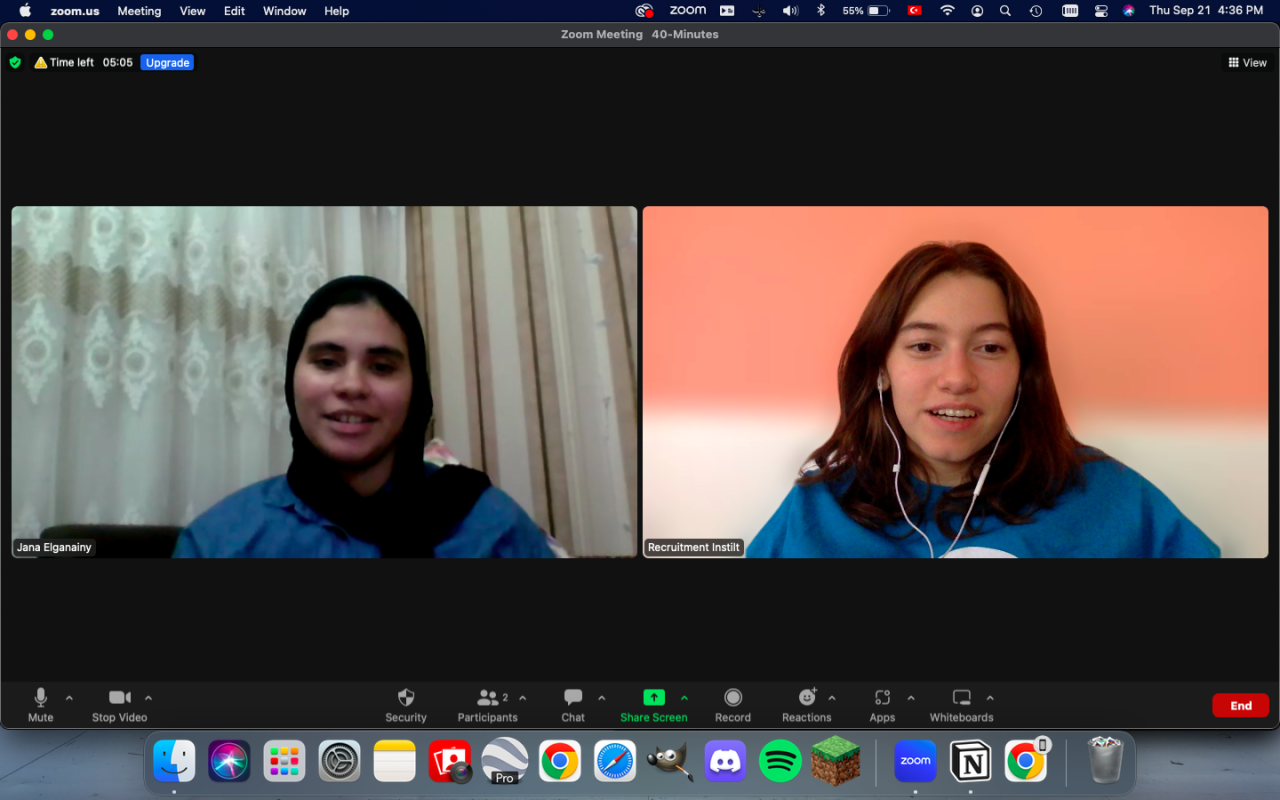Check the battery status at 55%
1280x800 pixels.
pos(866,11)
